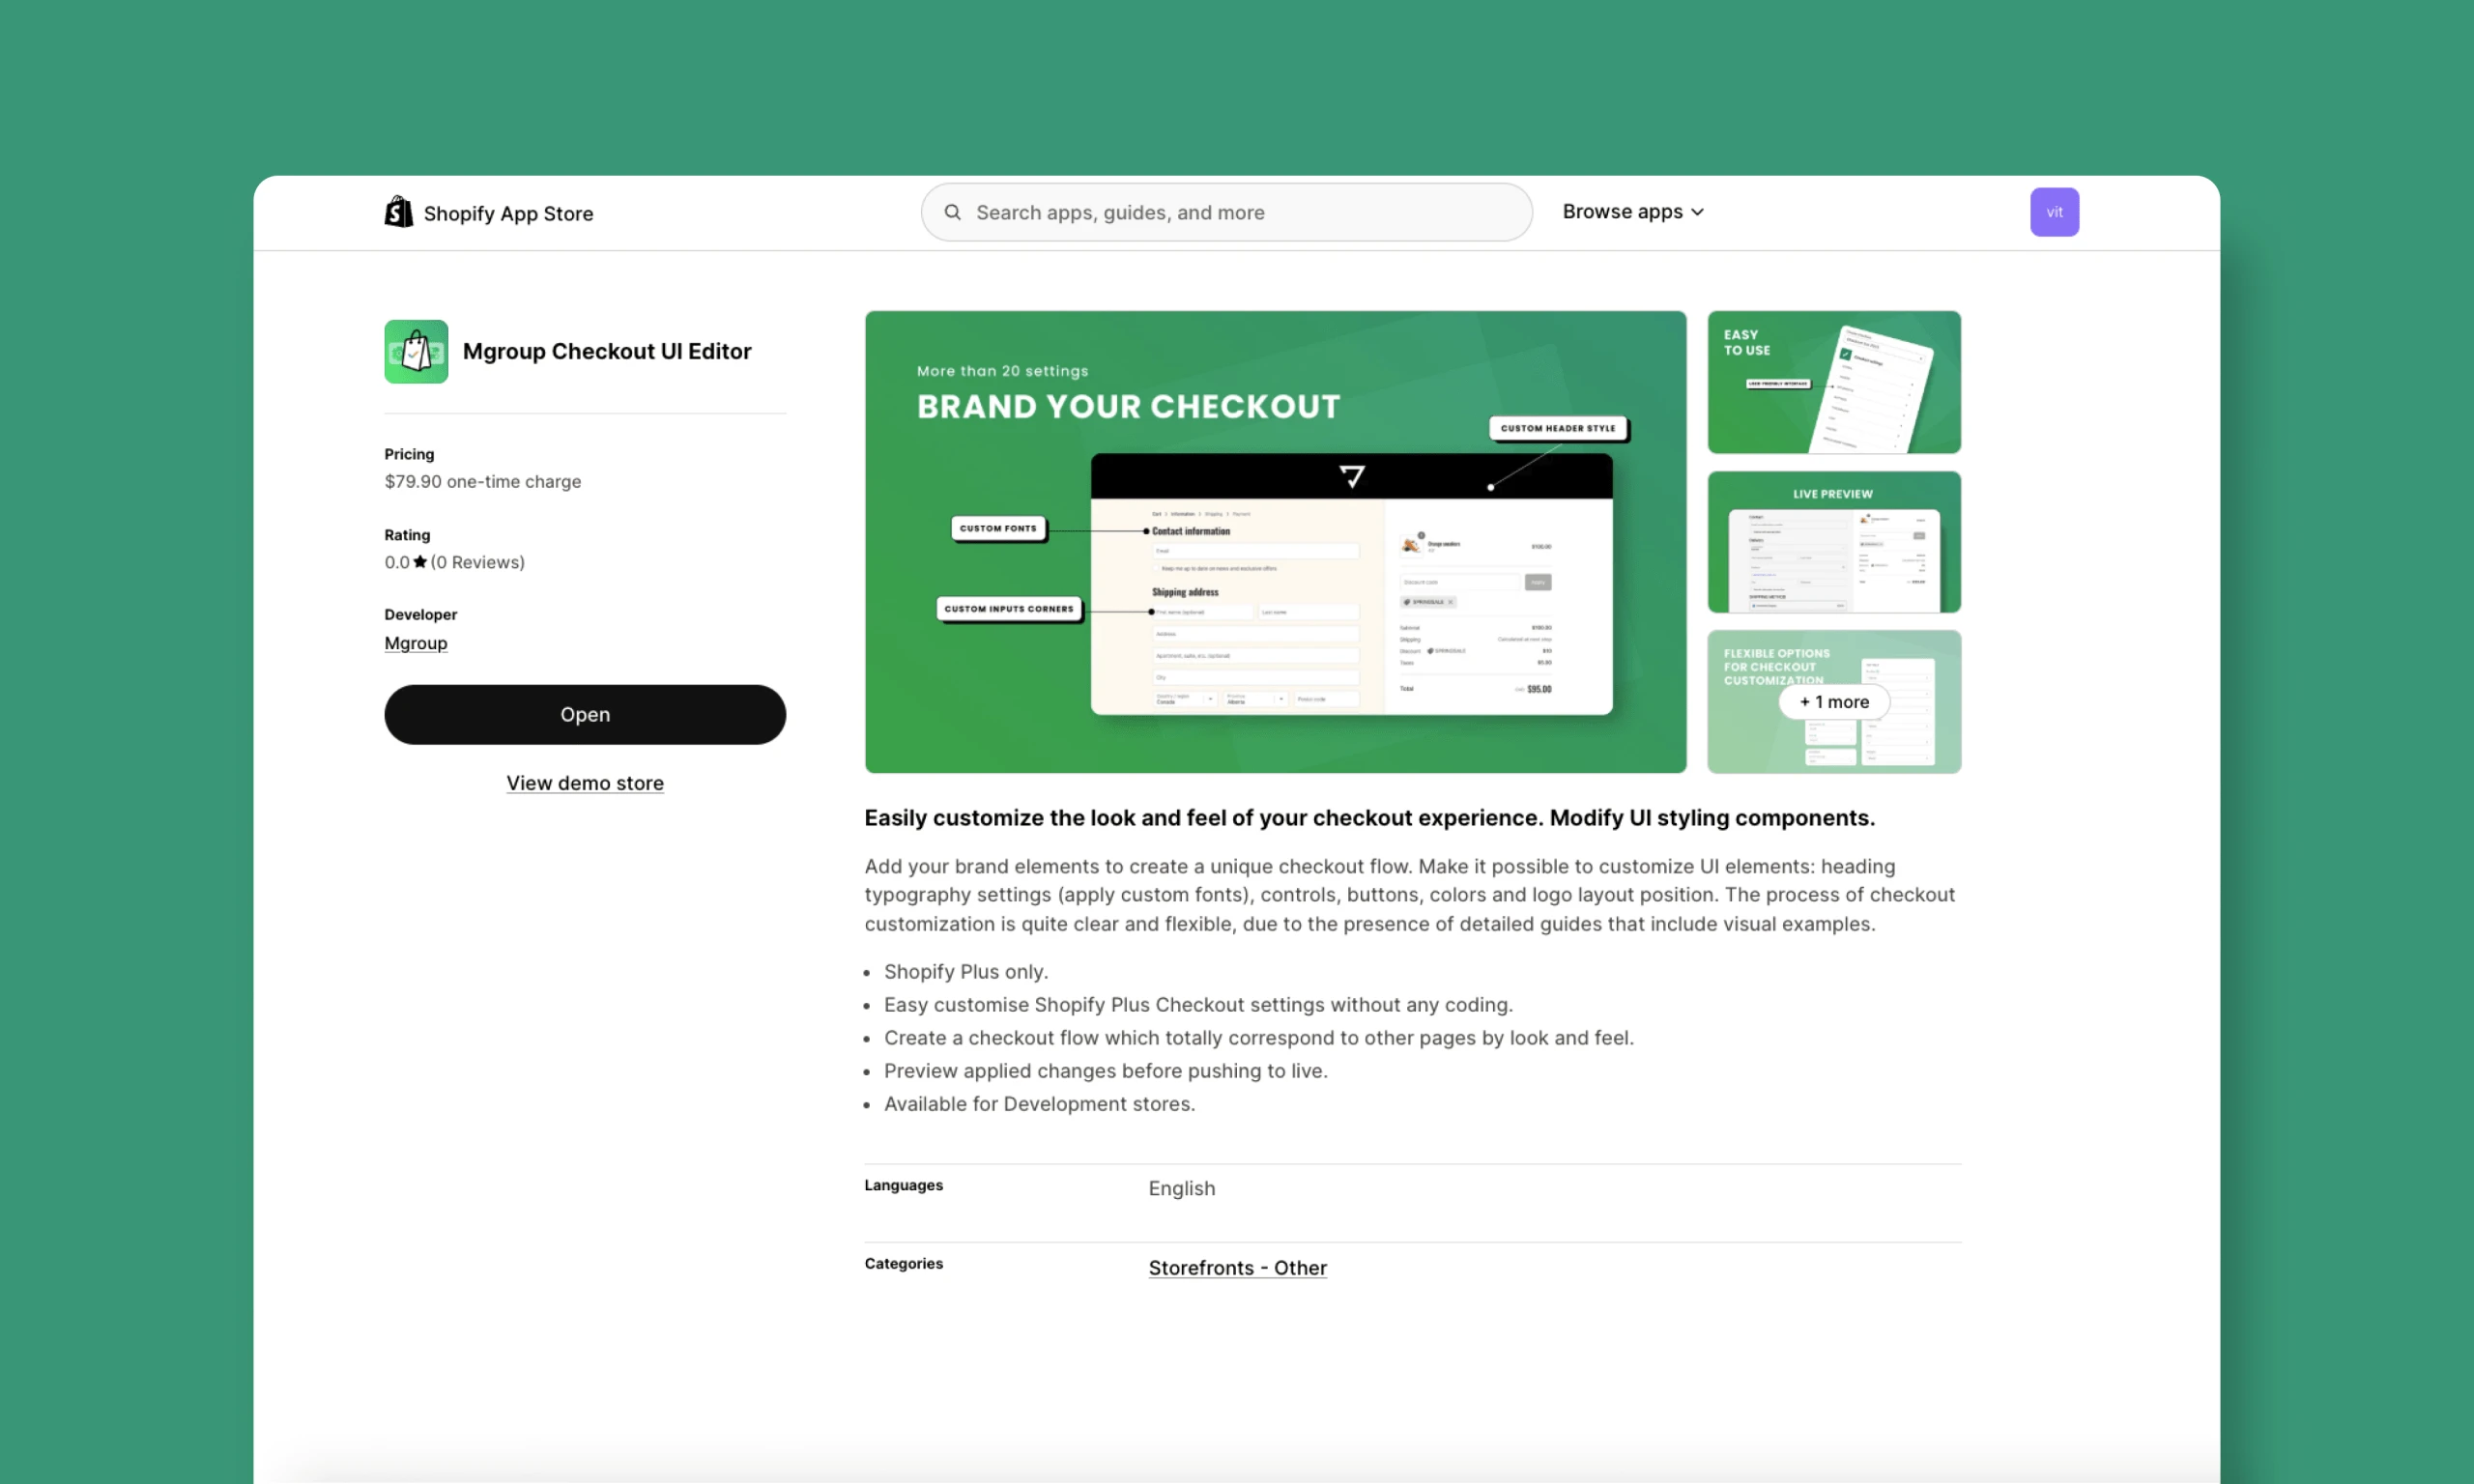
Task: Click the '+ 1 more' screenshots button
Action: (x=1833, y=702)
